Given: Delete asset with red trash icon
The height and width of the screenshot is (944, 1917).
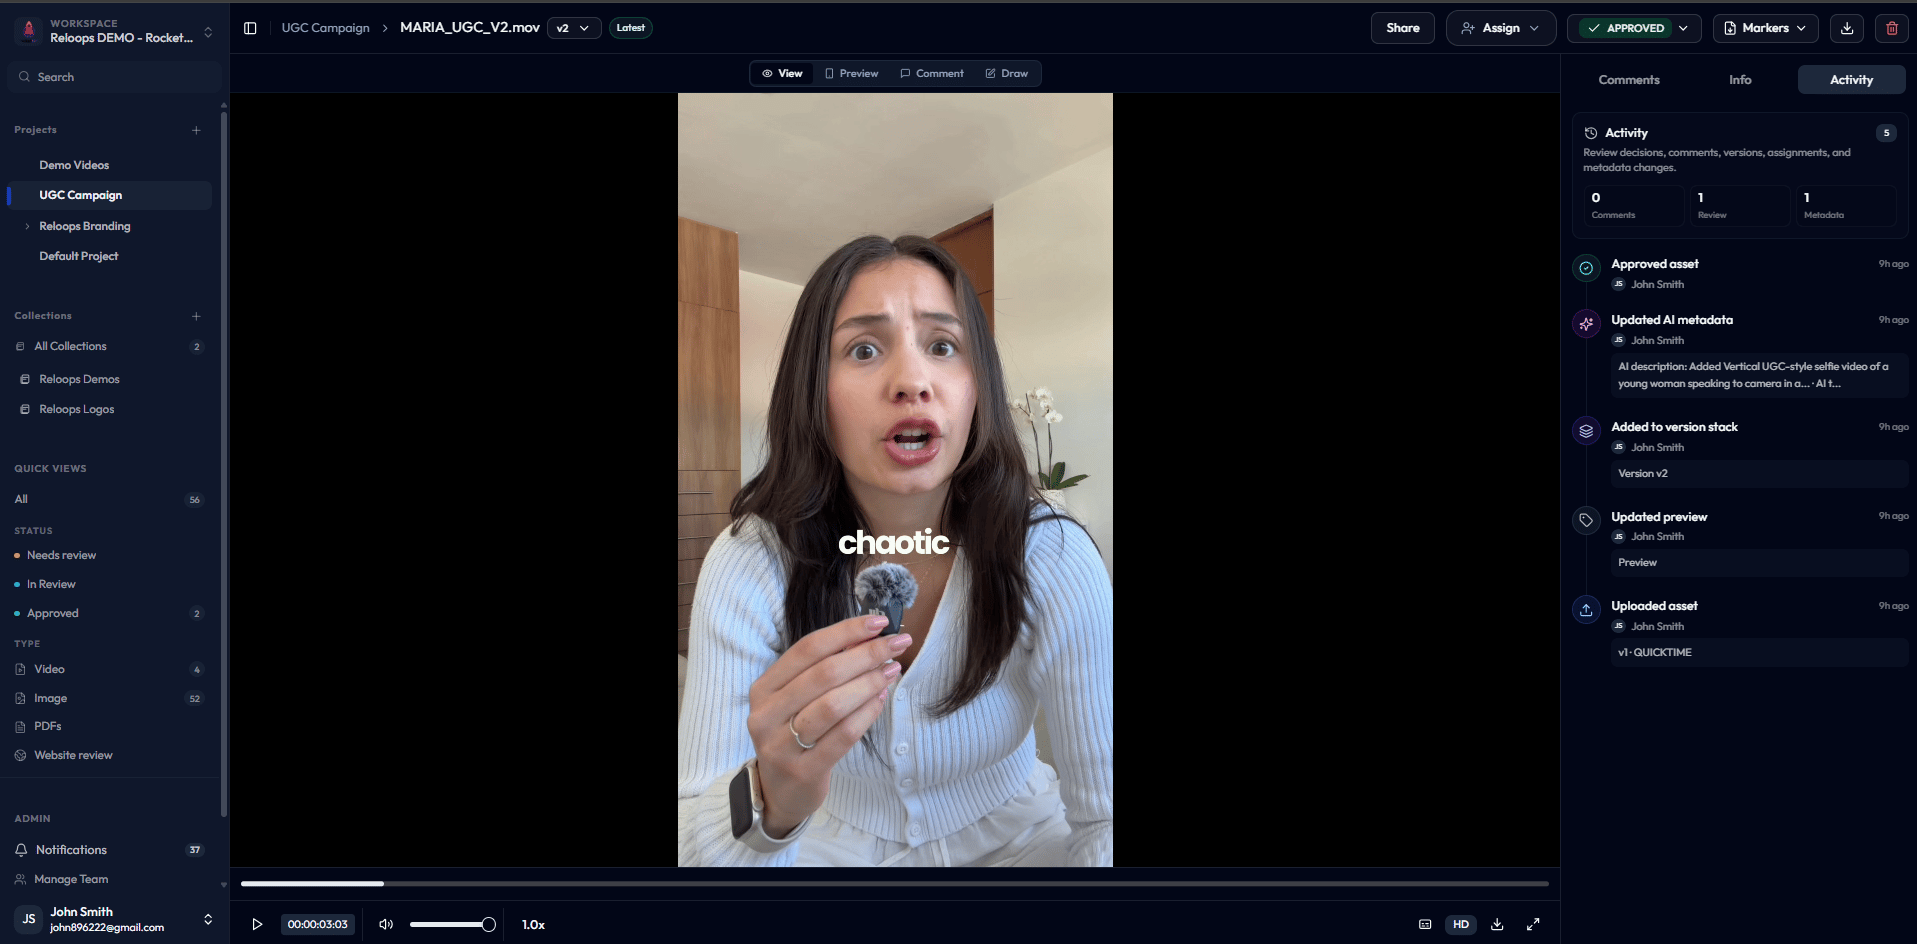Looking at the screenshot, I should point(1892,28).
